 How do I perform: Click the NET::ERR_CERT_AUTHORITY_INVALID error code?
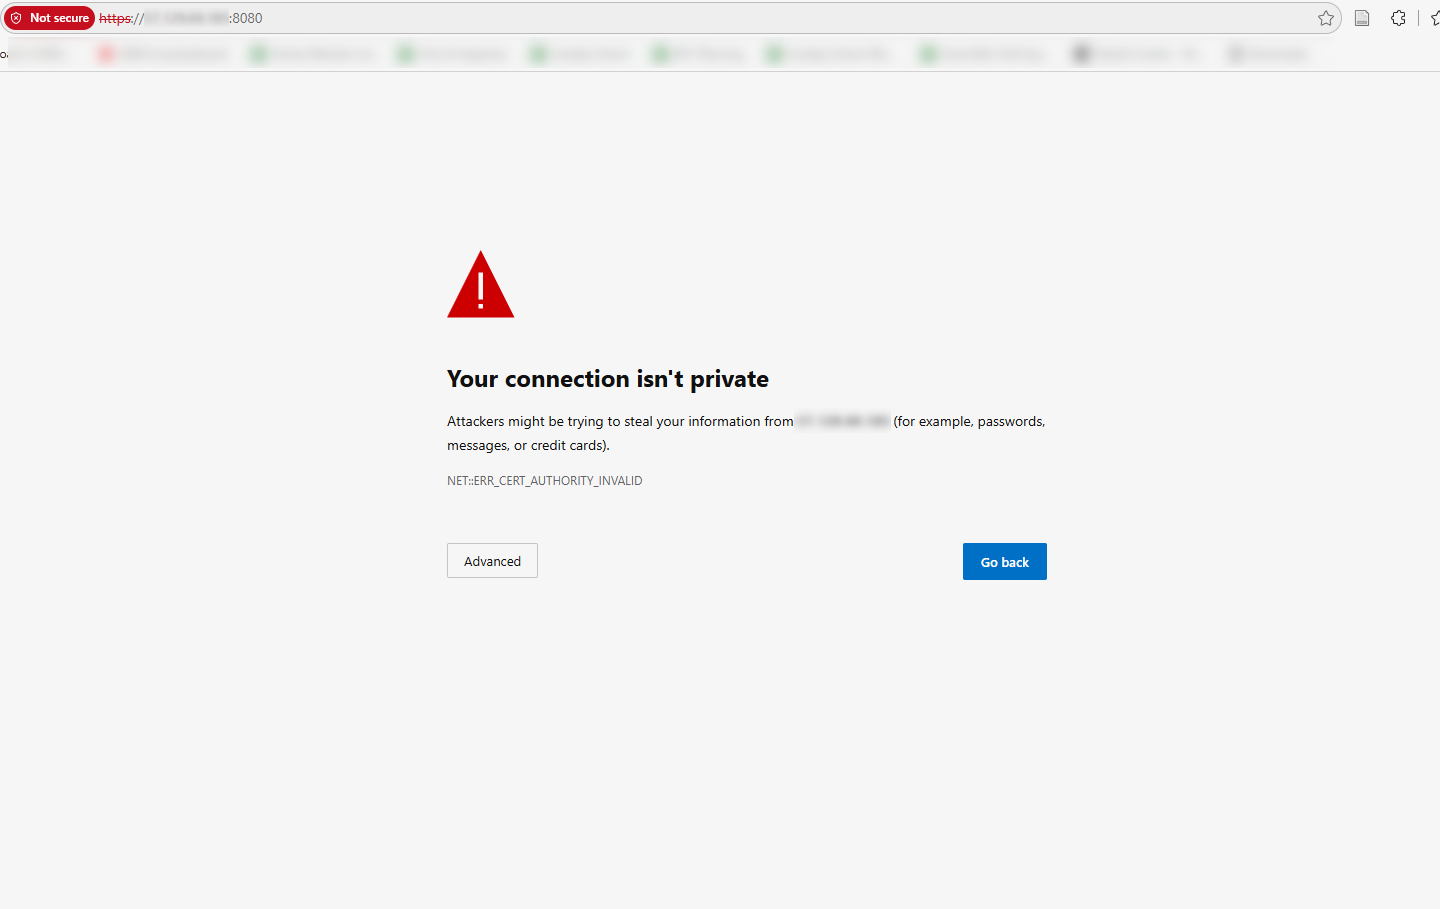point(544,481)
